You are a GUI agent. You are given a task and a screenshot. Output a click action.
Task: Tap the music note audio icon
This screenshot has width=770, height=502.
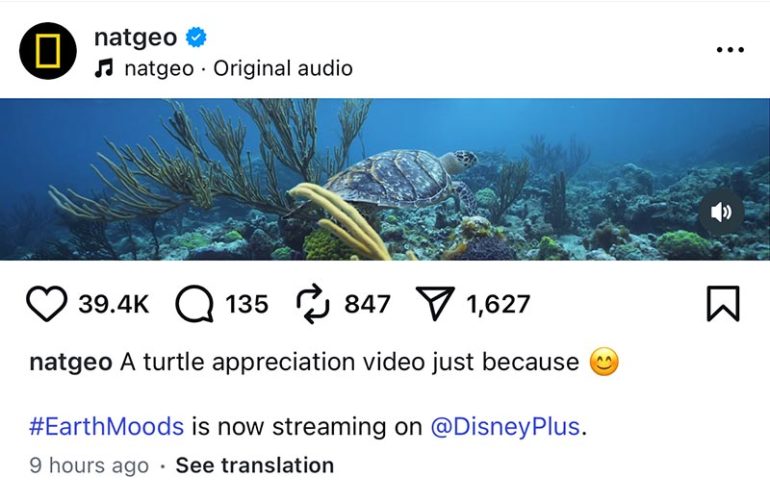pos(103,69)
